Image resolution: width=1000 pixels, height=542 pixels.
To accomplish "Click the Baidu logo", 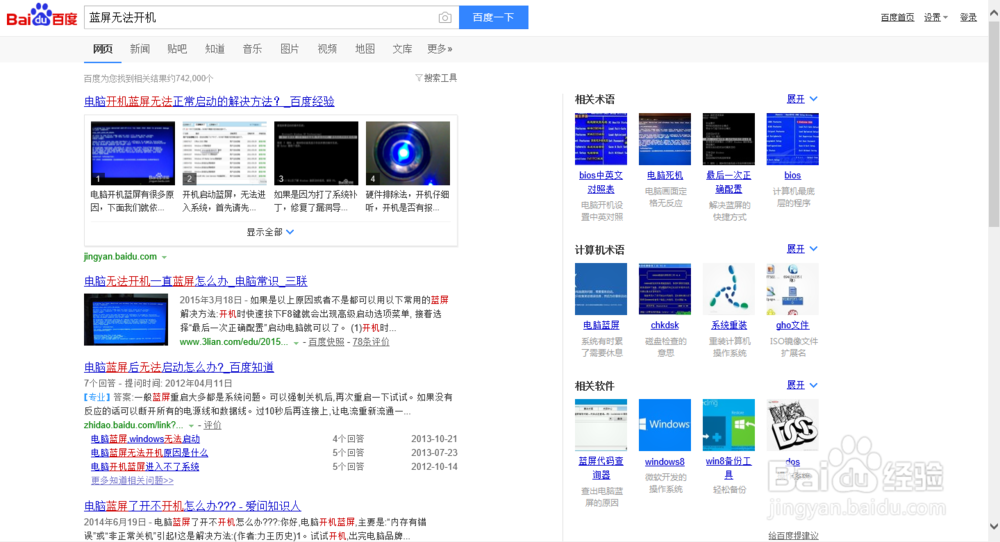I will 42,16.
